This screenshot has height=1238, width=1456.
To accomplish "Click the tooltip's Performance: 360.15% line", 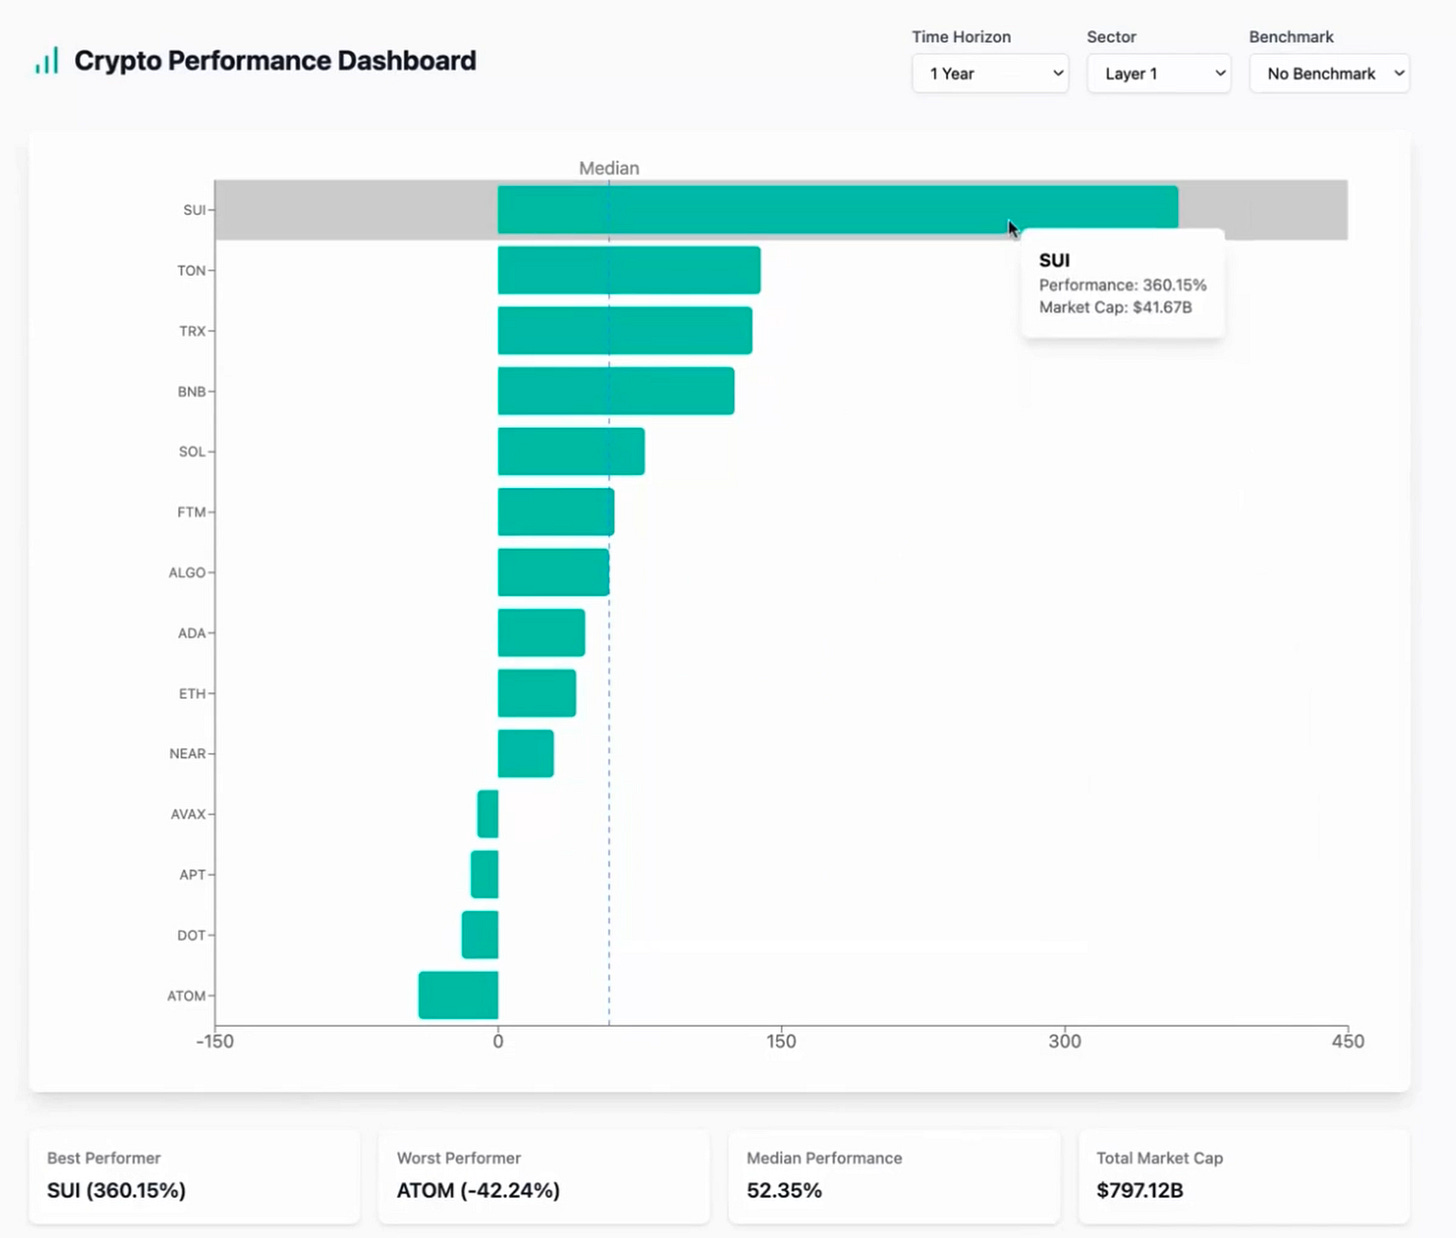I will pyautogui.click(x=1123, y=285).
